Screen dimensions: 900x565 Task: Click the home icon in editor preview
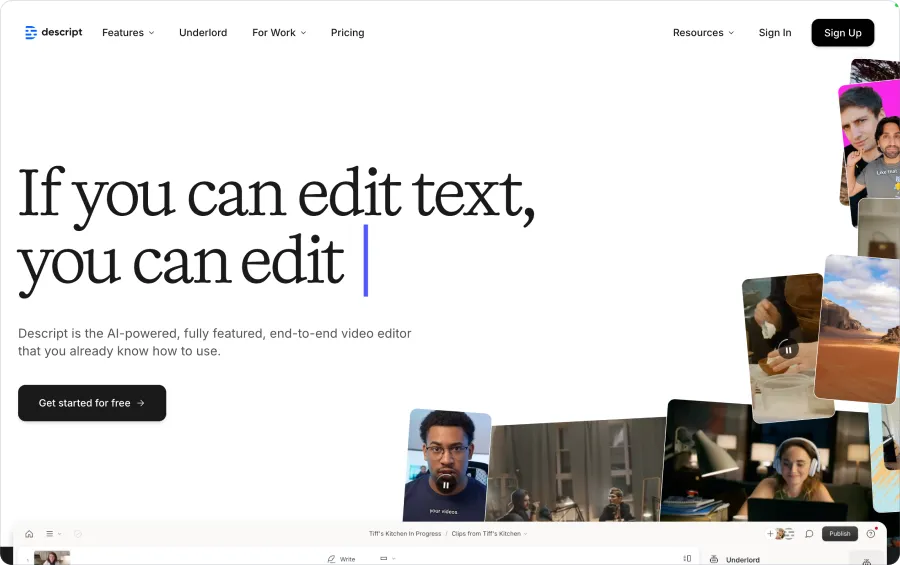(x=29, y=534)
